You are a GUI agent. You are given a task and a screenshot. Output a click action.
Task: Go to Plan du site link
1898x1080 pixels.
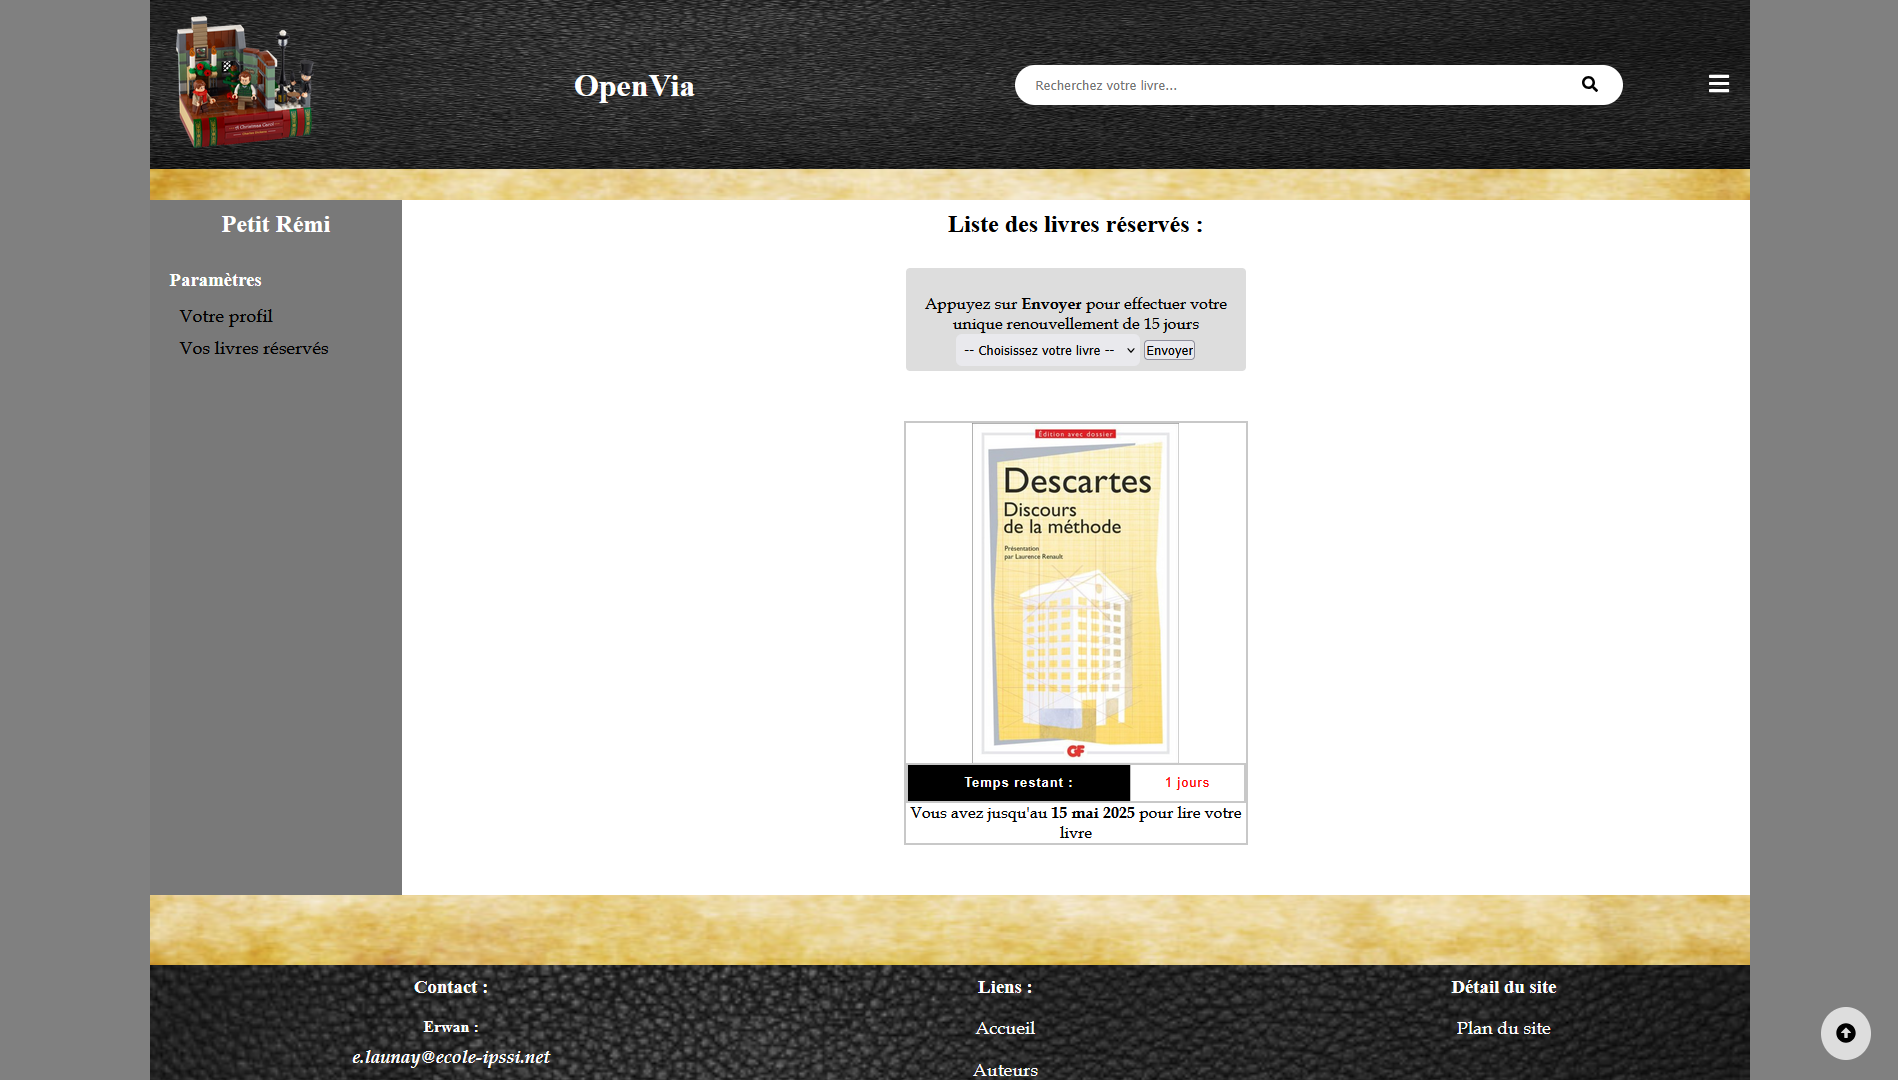(1503, 1028)
